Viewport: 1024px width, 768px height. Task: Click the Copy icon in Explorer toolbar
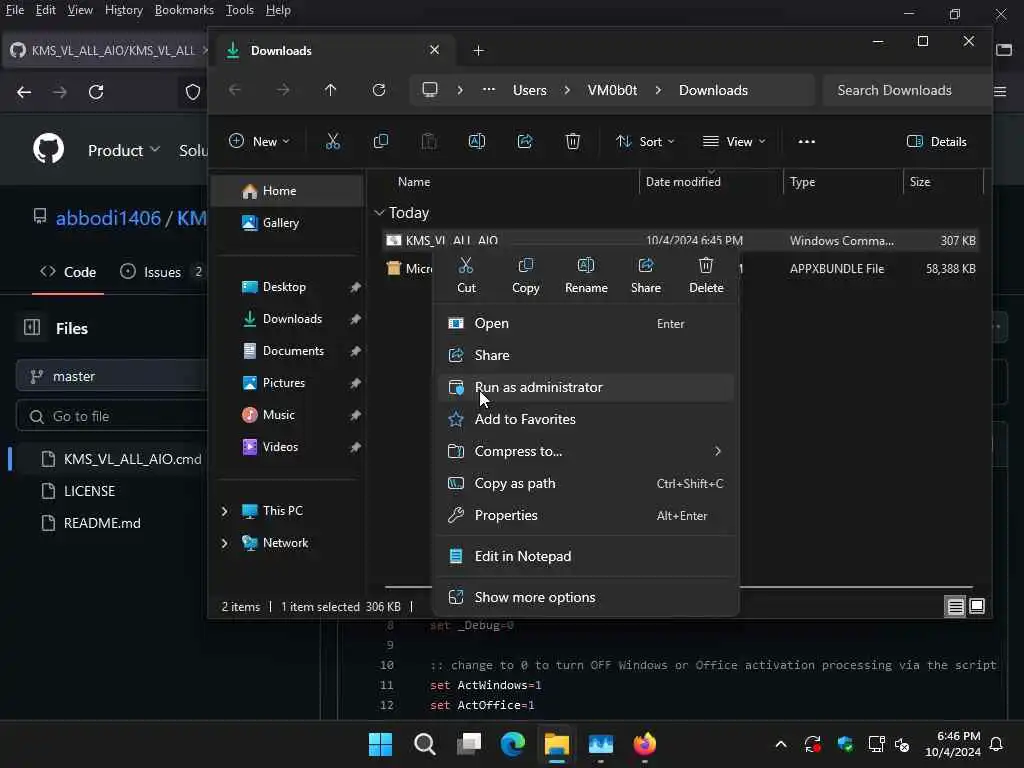tap(381, 141)
